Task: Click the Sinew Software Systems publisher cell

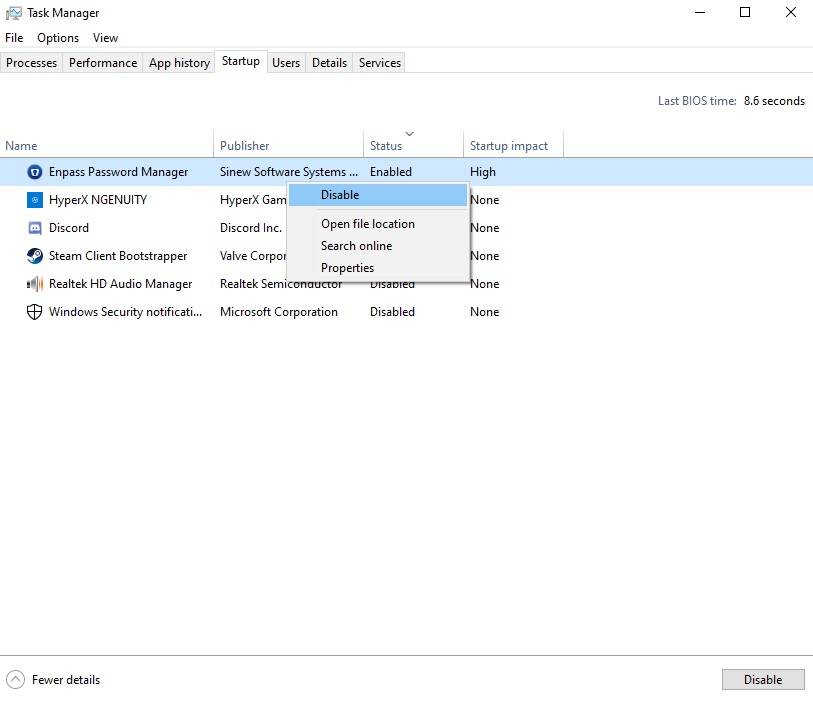Action: 289,172
